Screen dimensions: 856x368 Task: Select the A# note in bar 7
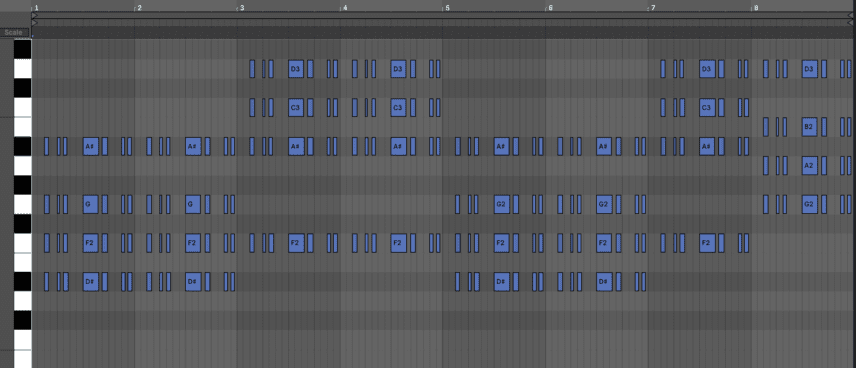[x=707, y=146]
